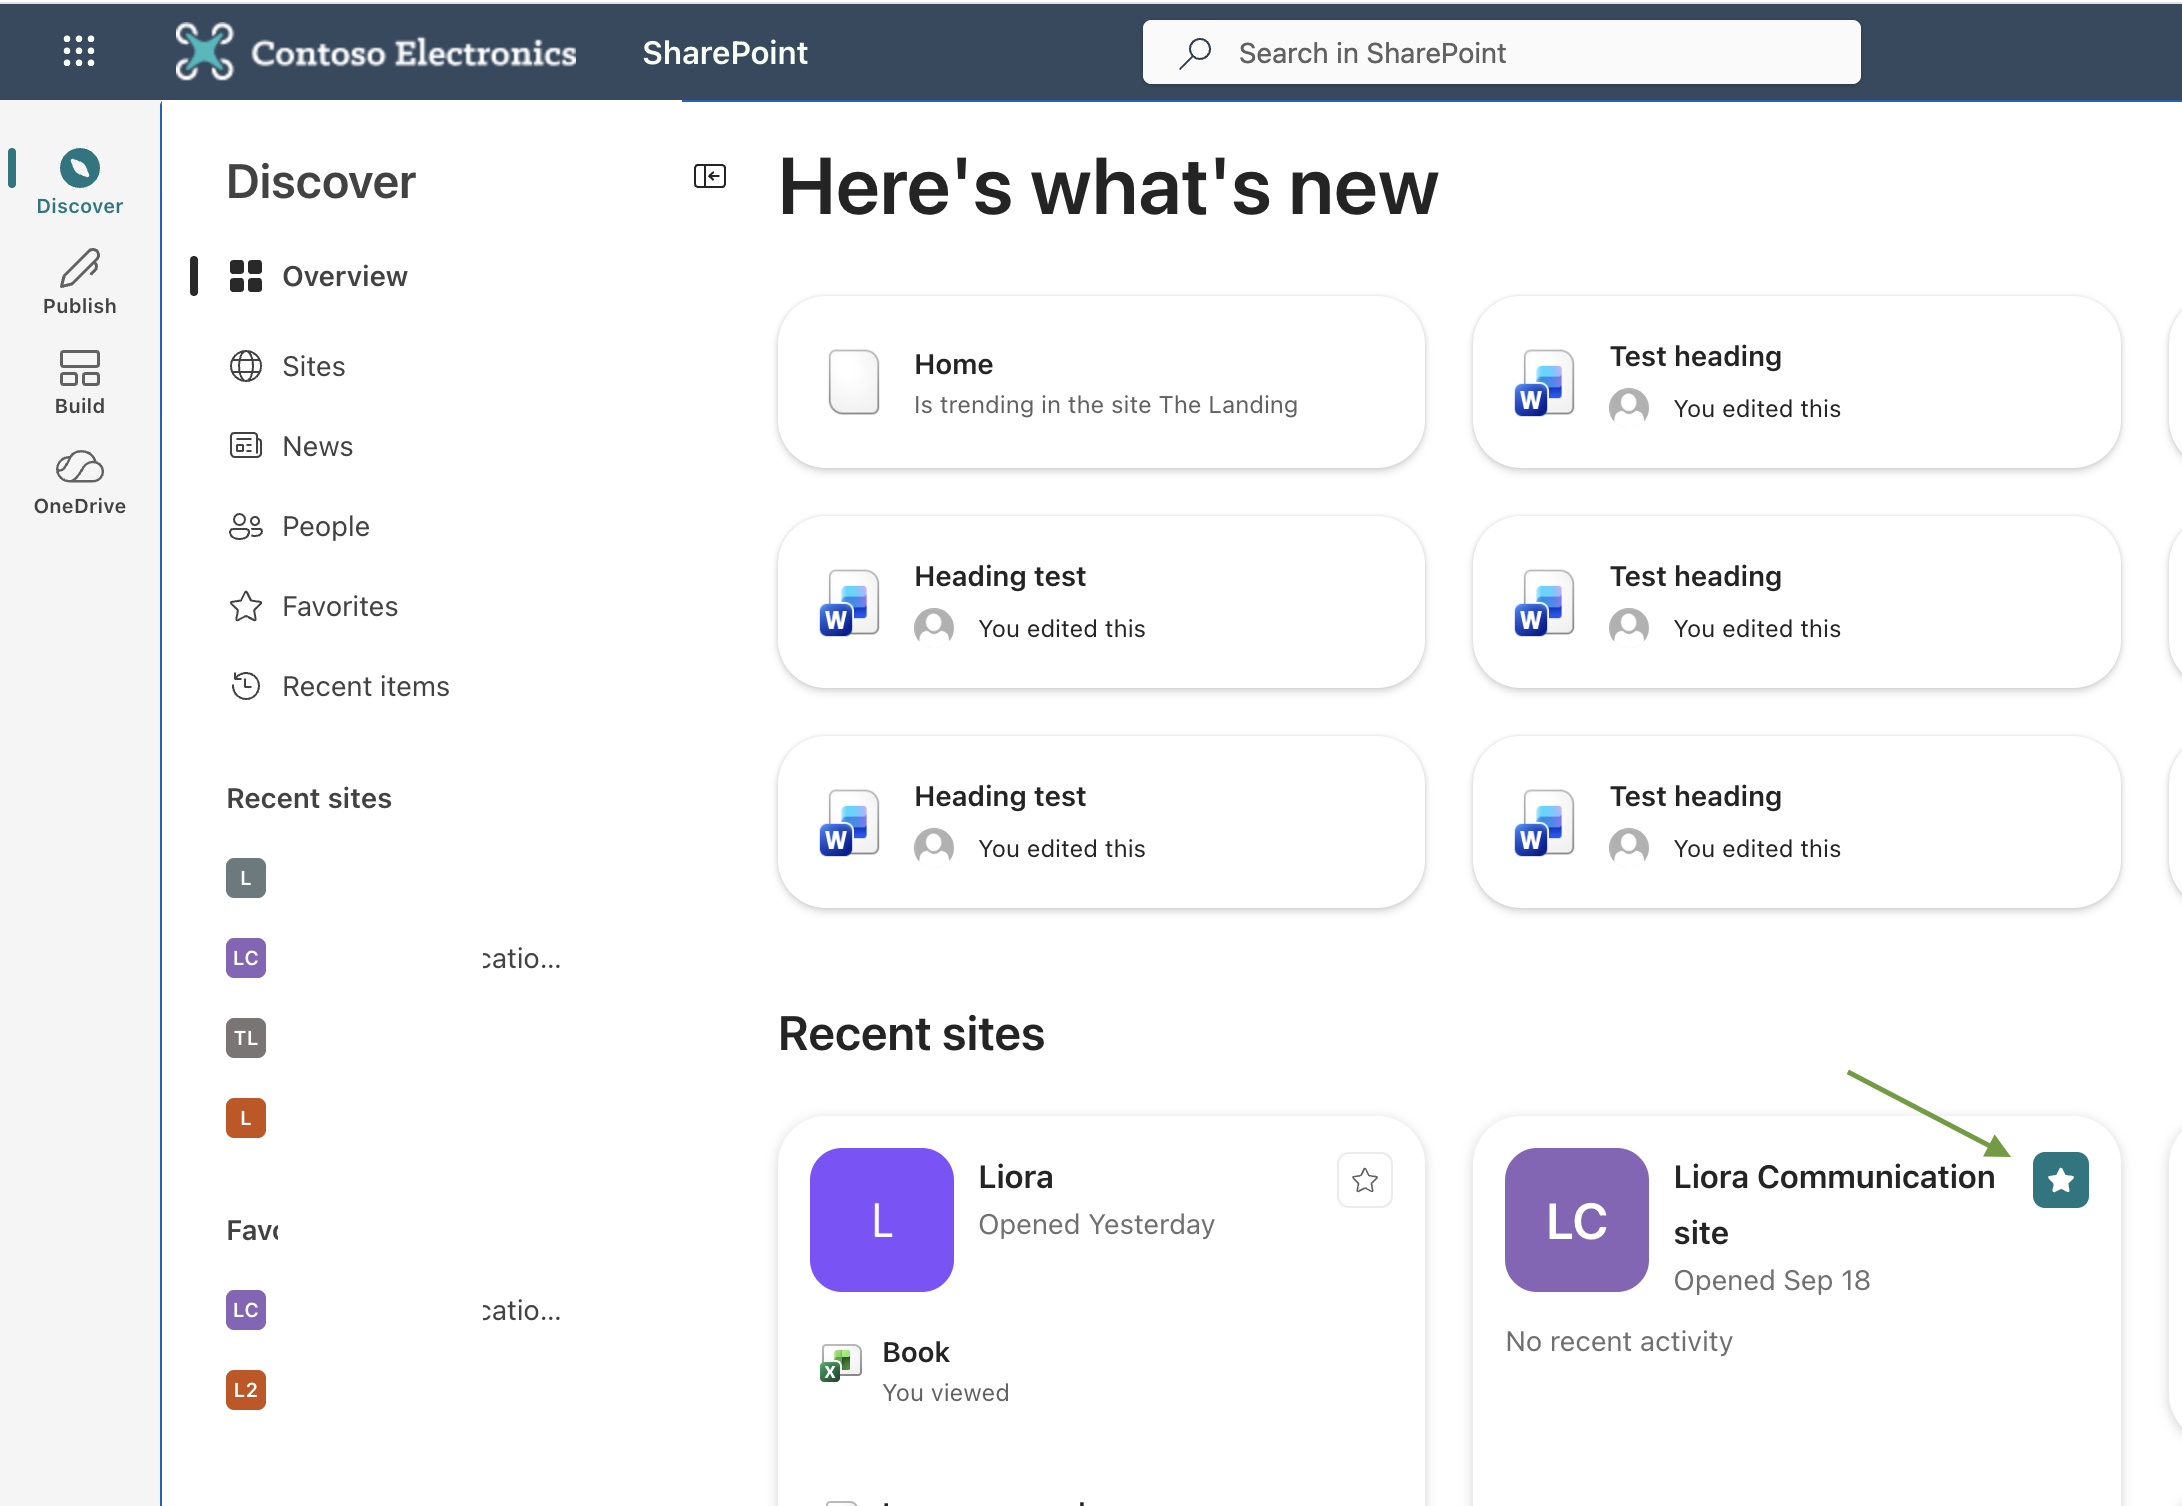Open bottom Test heading document card
Image resolution: width=2182 pixels, height=1506 pixels.
[1796, 822]
